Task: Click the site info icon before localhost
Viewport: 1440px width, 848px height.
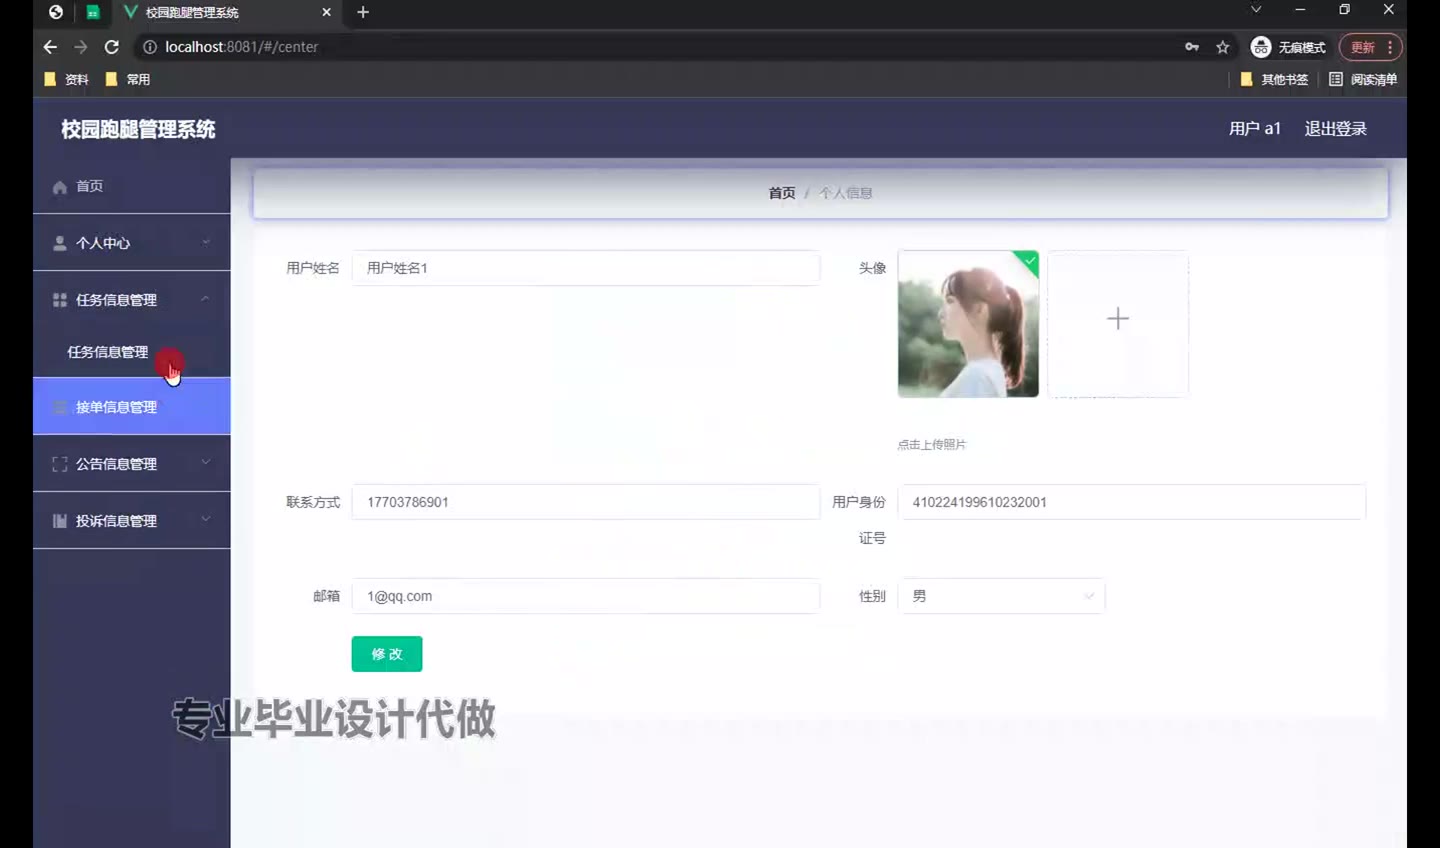Action: tap(150, 47)
